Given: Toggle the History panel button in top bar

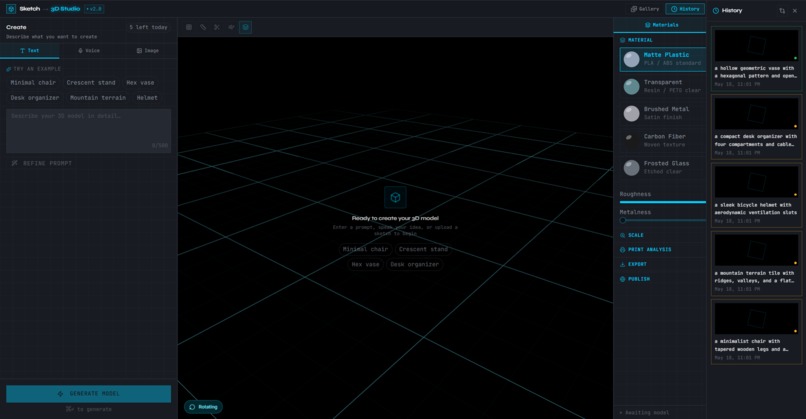Looking at the screenshot, I should 685,9.
